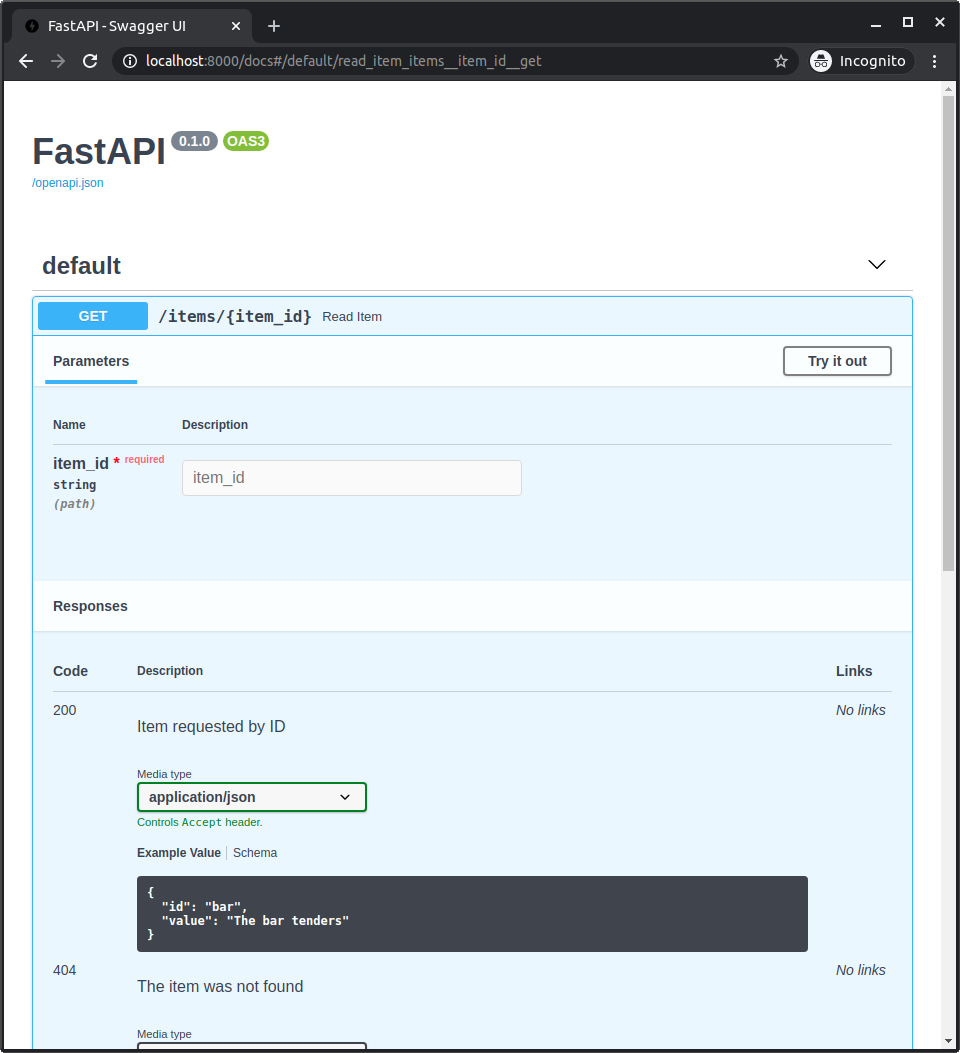This screenshot has width=960, height=1053.
Task: Select the Parameters tab
Action: tap(91, 361)
